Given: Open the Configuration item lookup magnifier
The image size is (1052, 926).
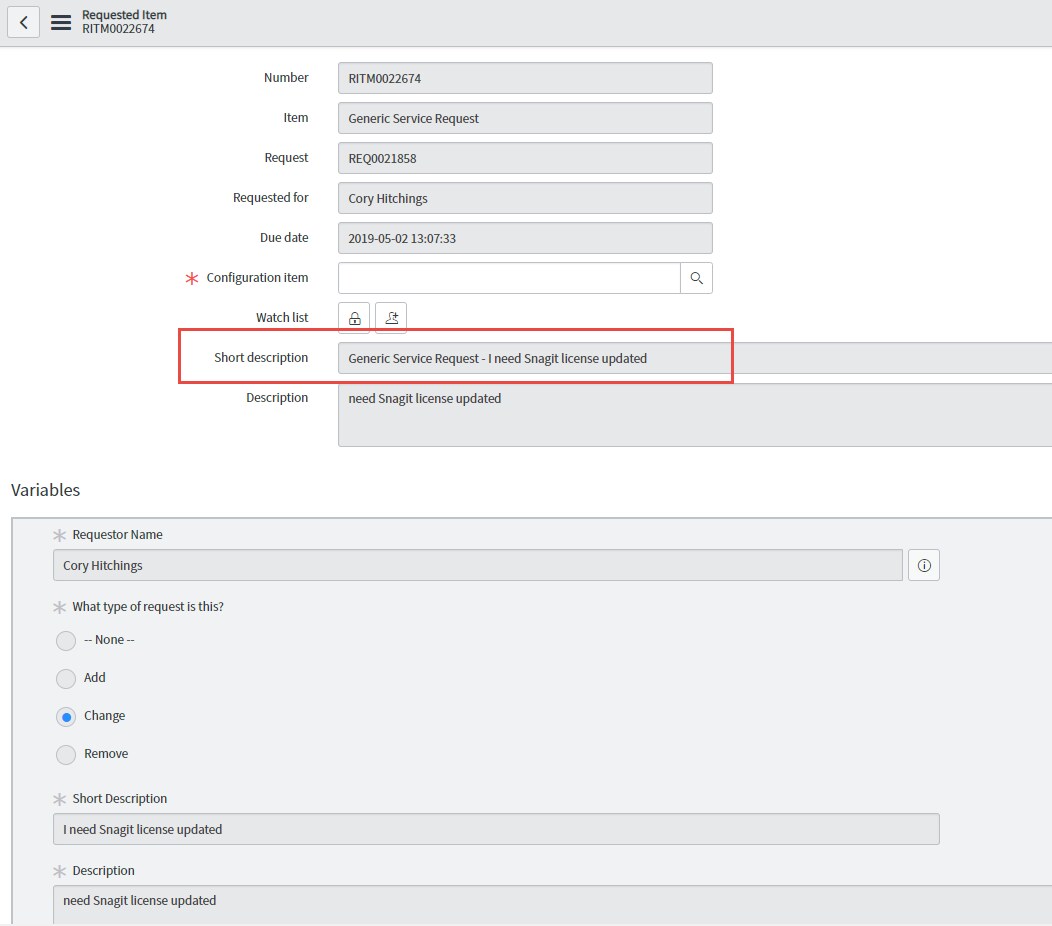Looking at the screenshot, I should (696, 278).
